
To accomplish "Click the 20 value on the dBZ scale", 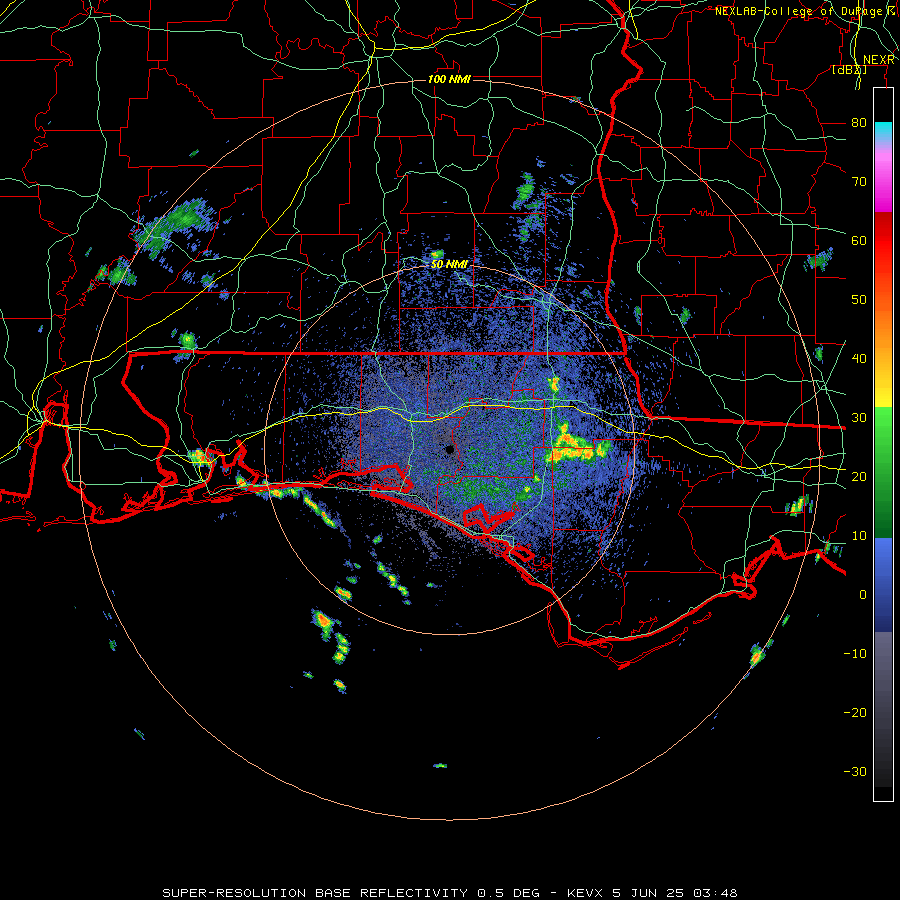I will coord(859,476).
